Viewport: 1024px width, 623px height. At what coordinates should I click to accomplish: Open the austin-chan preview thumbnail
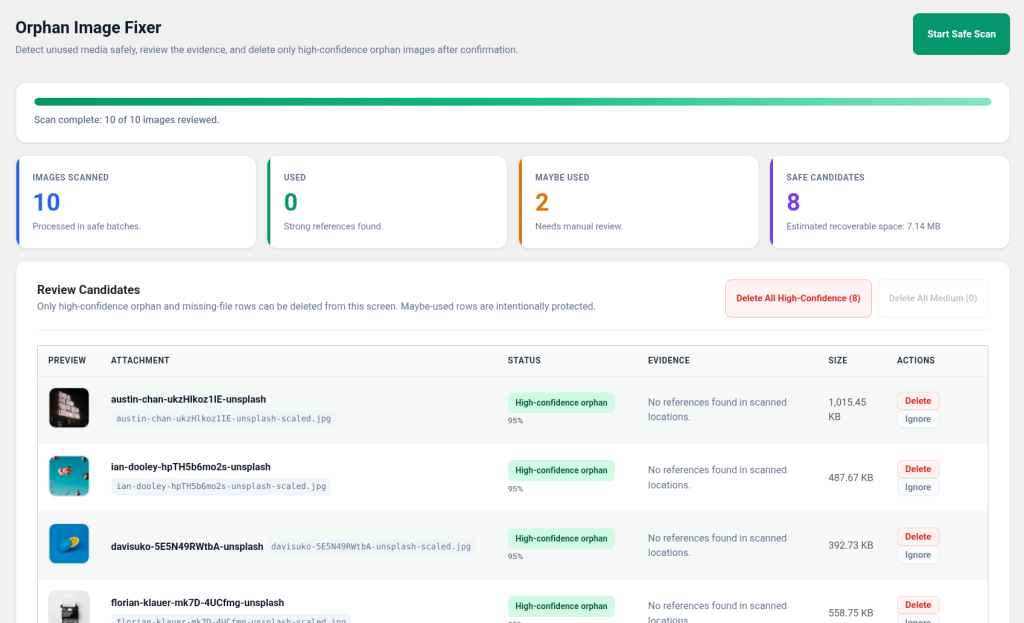pos(69,408)
